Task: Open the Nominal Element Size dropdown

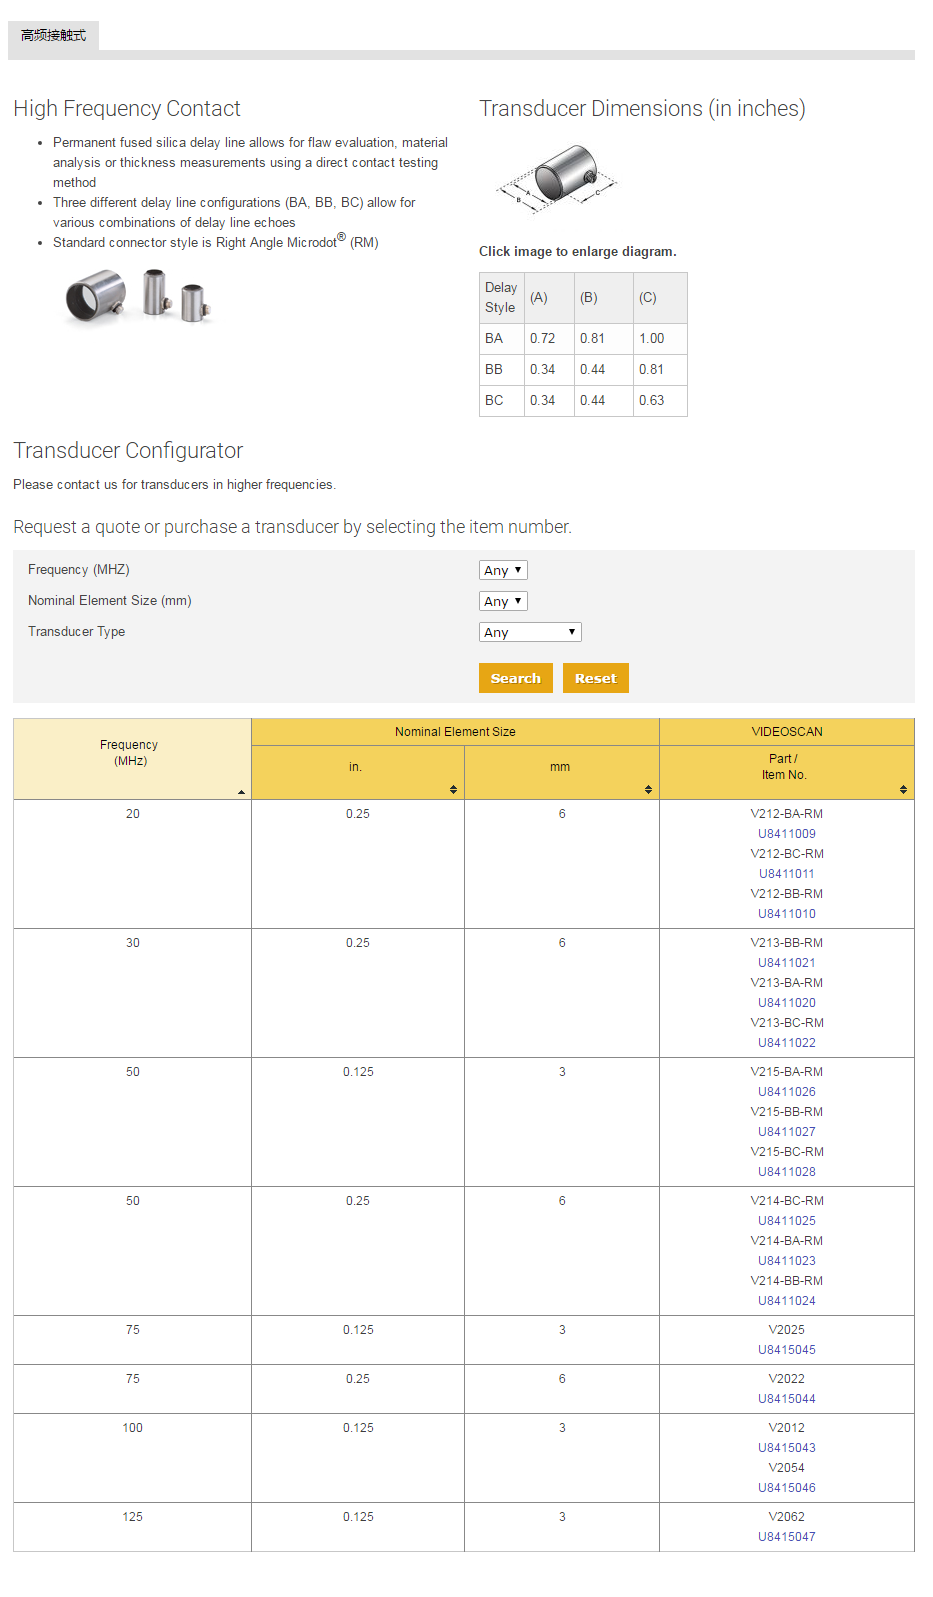Action: tap(503, 601)
